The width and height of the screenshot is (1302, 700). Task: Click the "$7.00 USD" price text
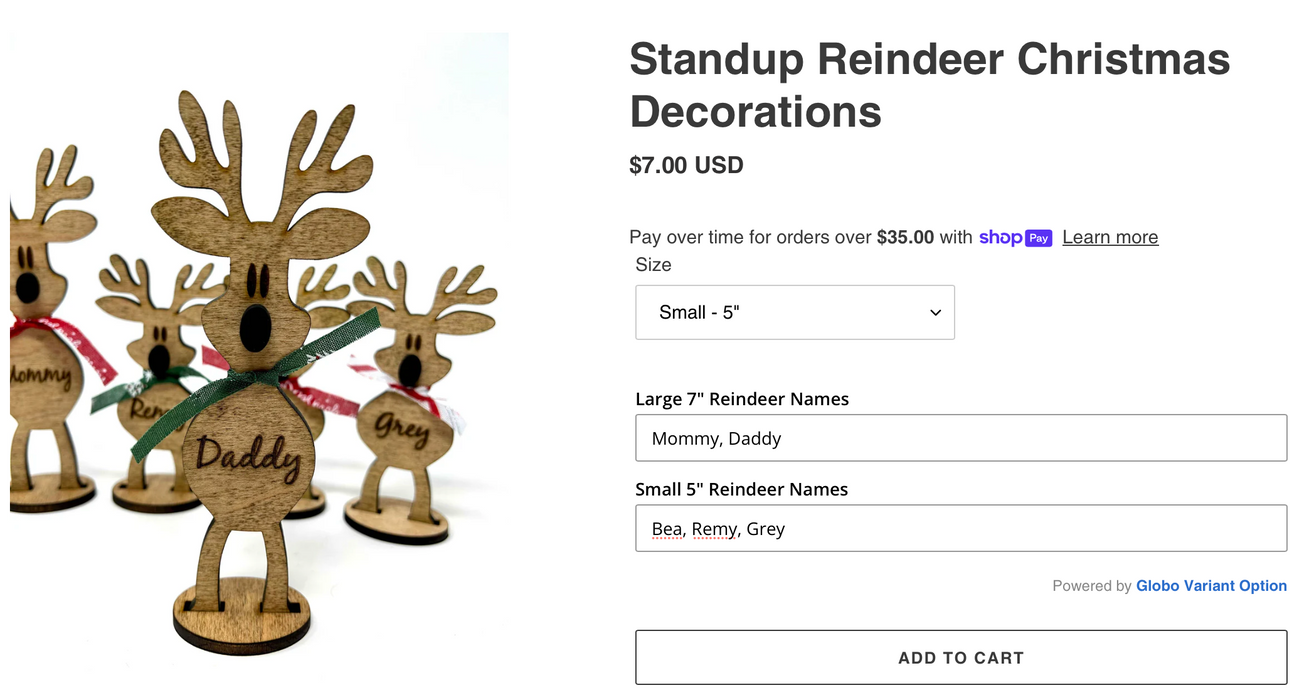687,165
